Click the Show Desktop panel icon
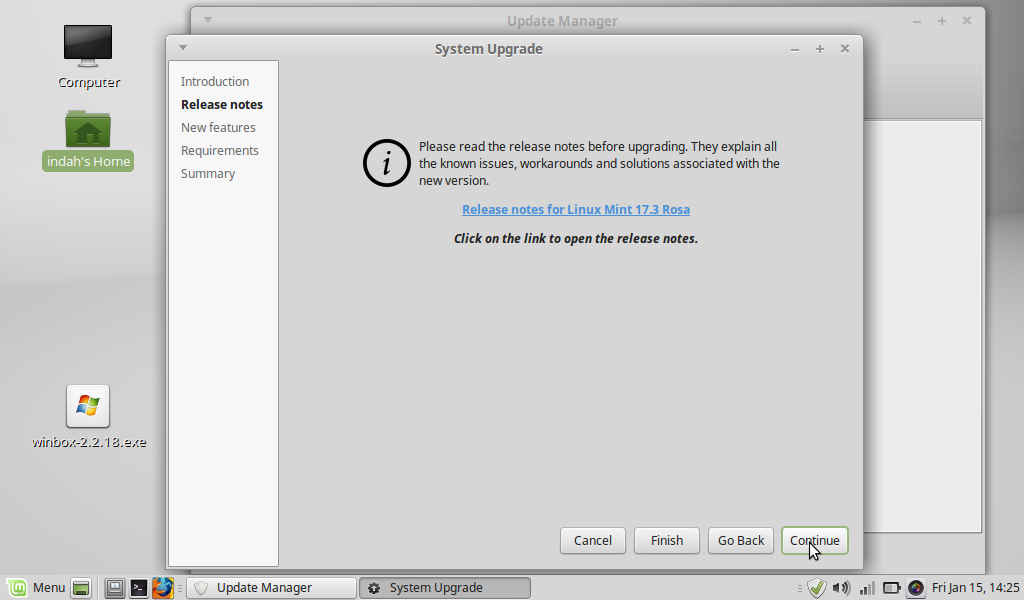The width and height of the screenshot is (1024, 600). [x=81, y=588]
